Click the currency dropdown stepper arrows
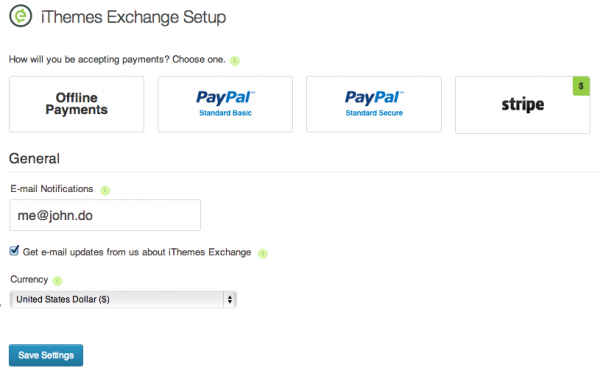600x376 pixels. 230,299
